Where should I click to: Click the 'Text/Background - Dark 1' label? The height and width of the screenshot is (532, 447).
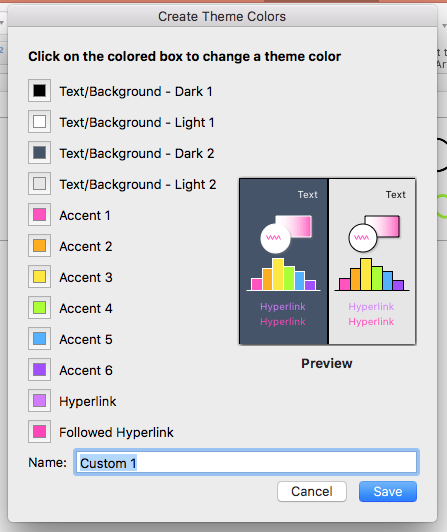tap(136, 92)
